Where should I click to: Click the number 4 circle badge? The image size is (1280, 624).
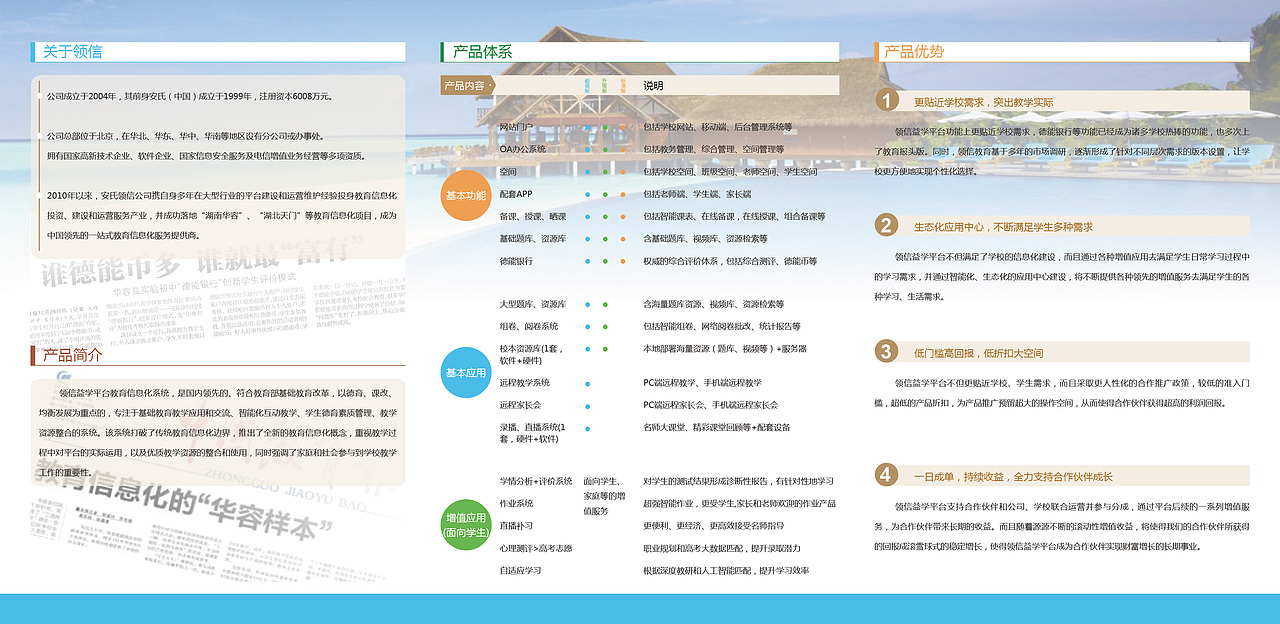pos(886,475)
